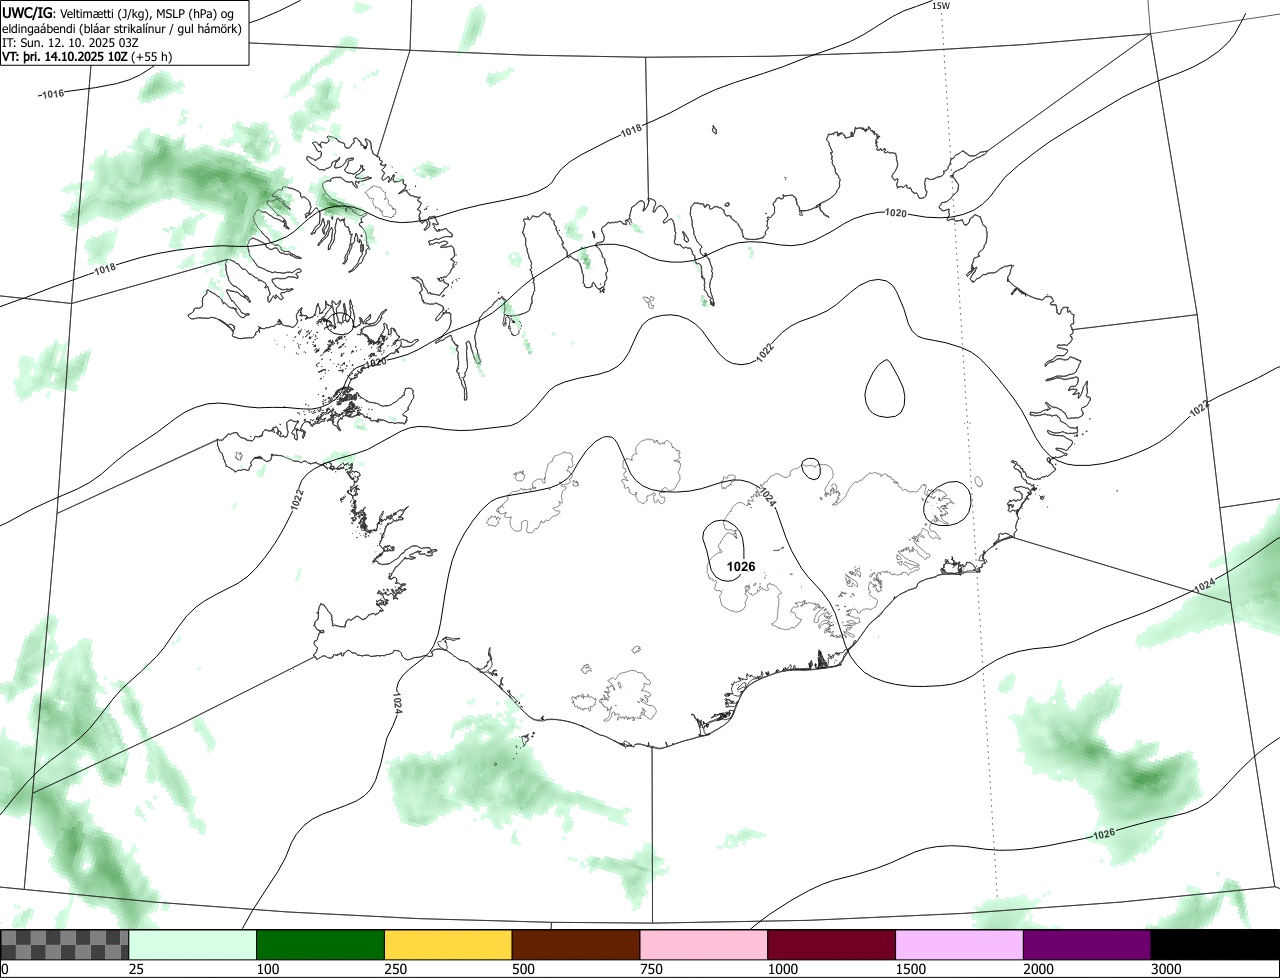Click the legend value 1500
Viewport: 1280px width, 978px height.
(x=911, y=969)
